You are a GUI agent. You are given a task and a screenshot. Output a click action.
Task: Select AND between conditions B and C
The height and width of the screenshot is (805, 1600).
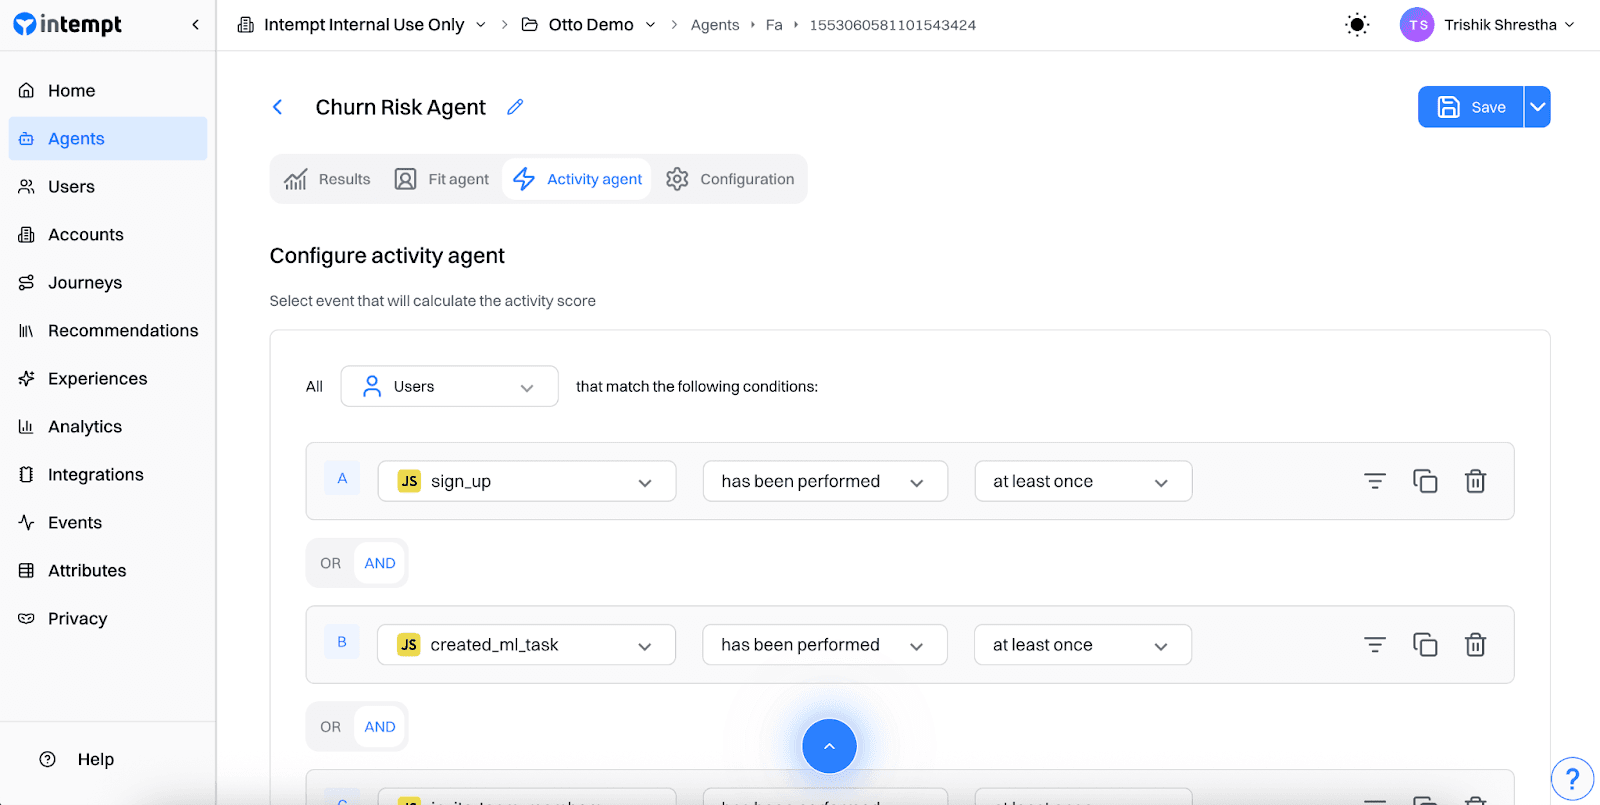[x=380, y=727]
